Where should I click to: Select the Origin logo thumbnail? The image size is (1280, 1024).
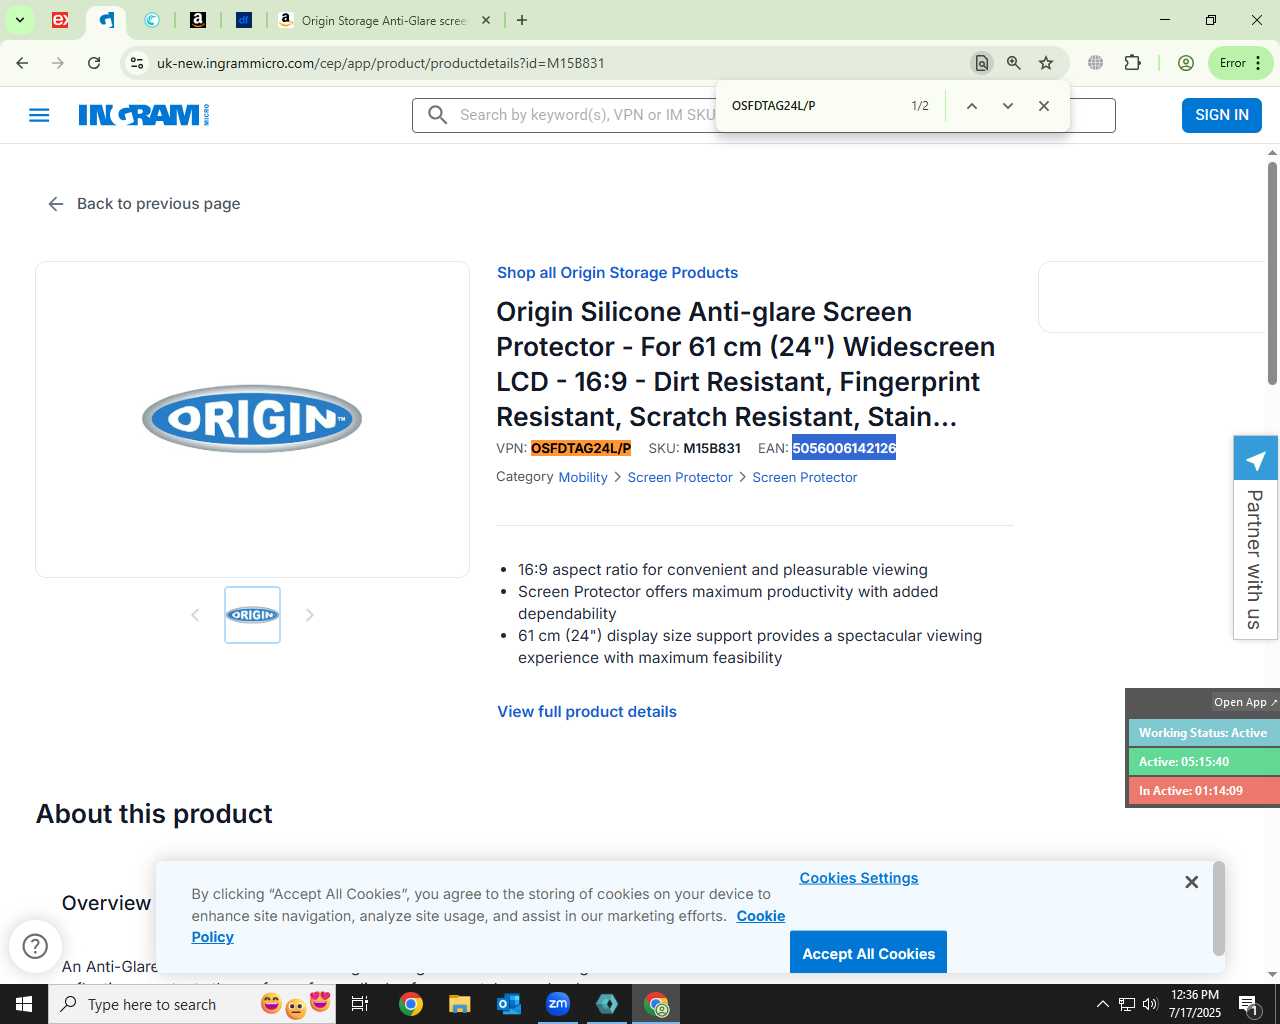(252, 615)
